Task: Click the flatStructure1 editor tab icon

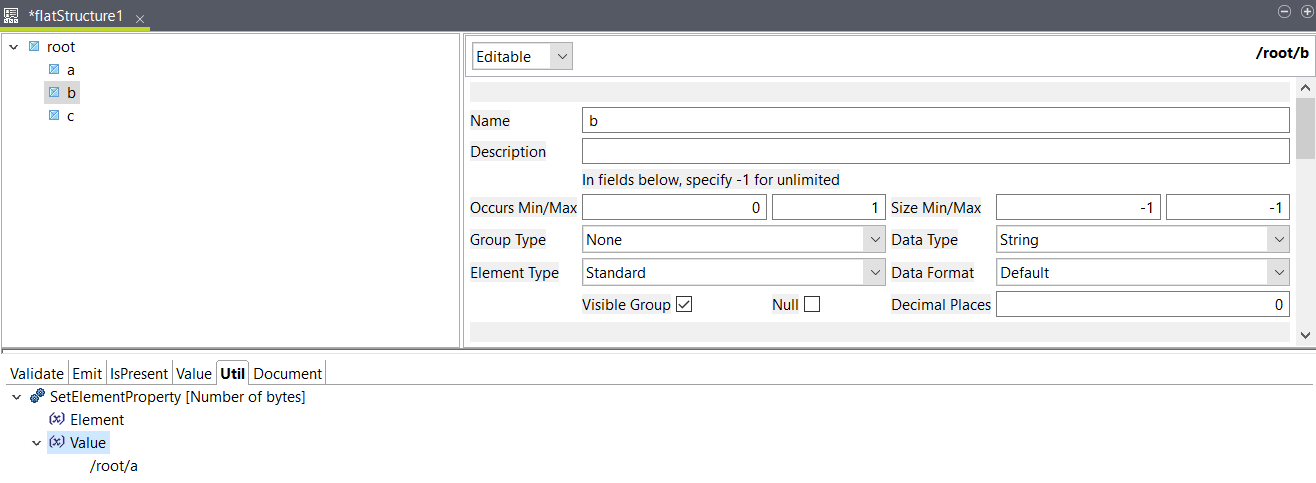Action: [x=11, y=17]
